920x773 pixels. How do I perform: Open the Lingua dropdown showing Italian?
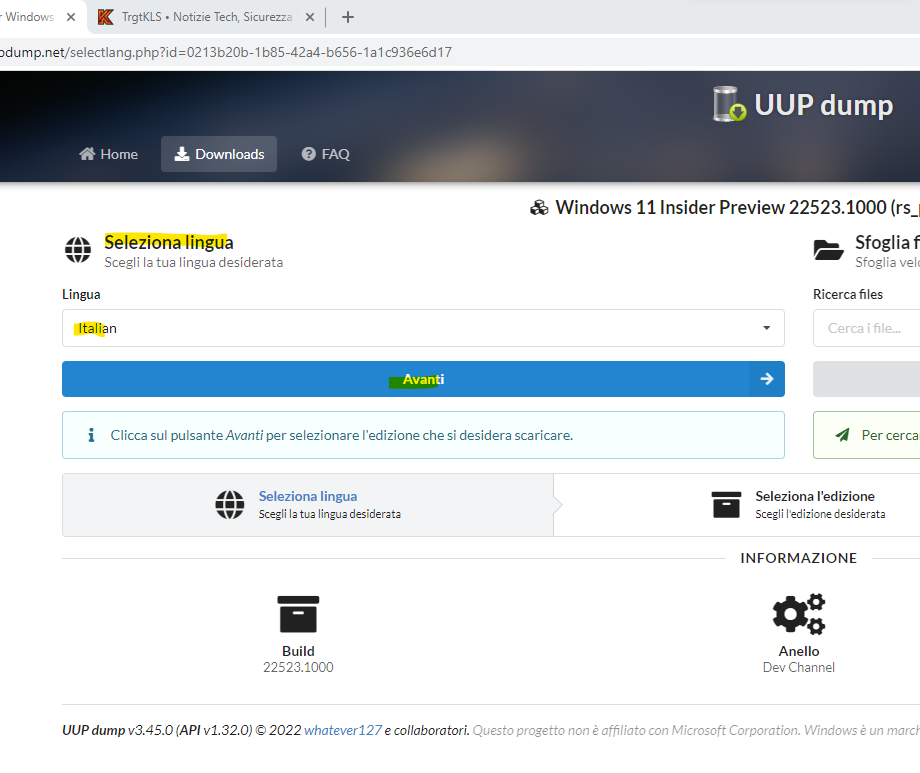(422, 328)
